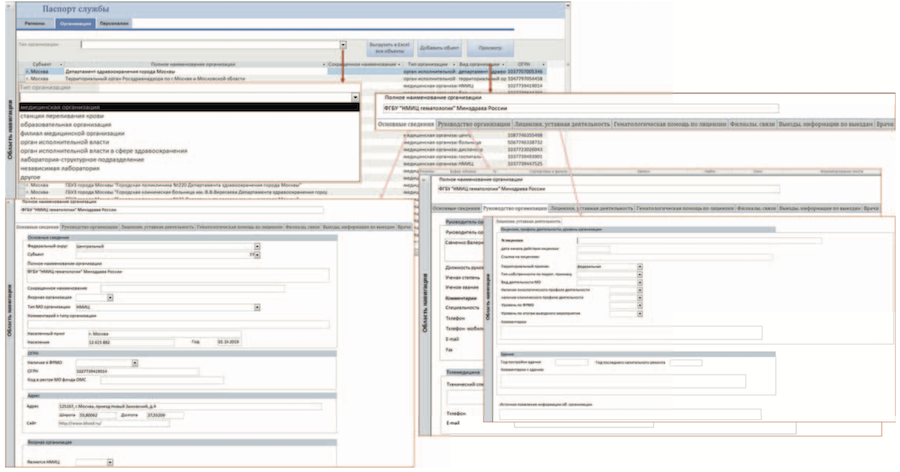Expand navigation pane chevron in middle form

(x=425, y=180)
